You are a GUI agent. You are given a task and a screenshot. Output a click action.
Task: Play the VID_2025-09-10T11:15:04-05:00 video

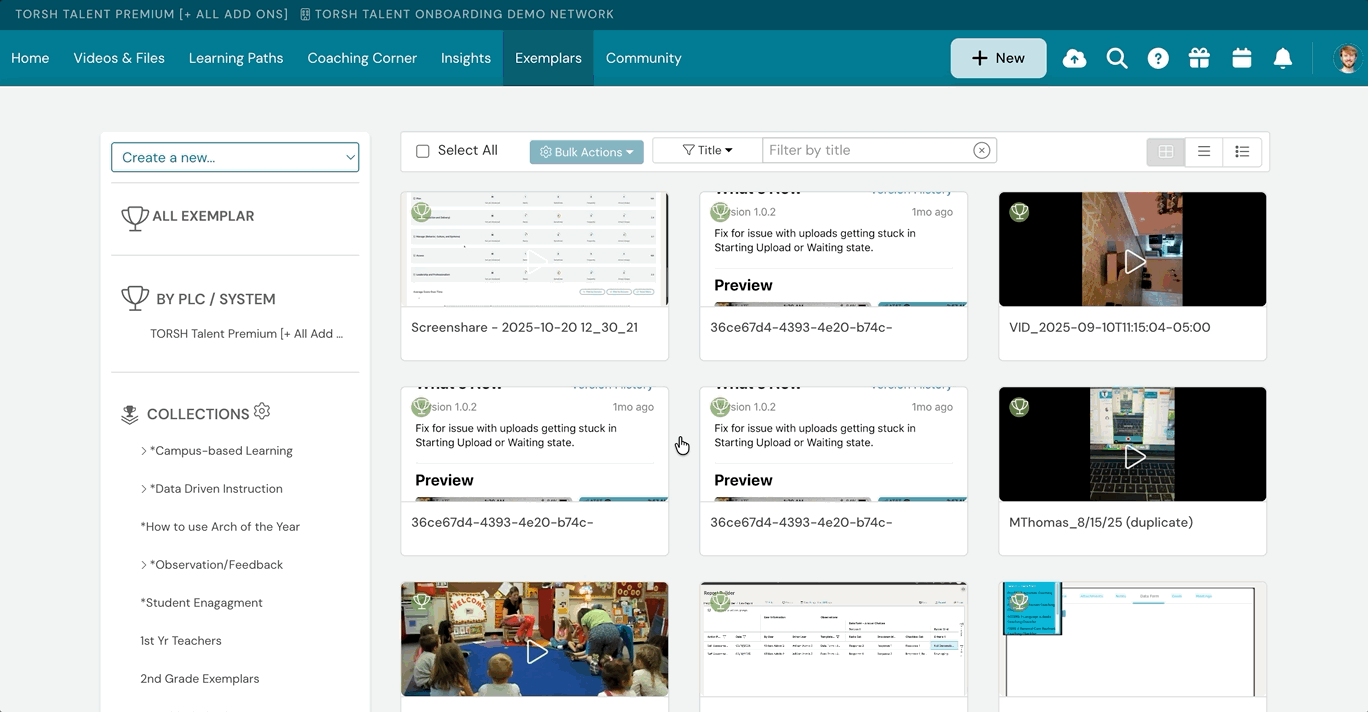click(x=1134, y=262)
